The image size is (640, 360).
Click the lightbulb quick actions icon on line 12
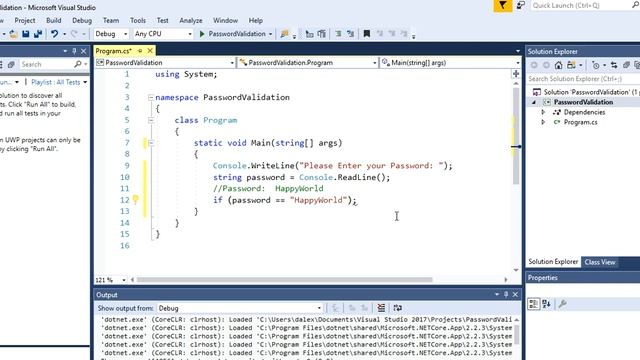click(x=136, y=199)
